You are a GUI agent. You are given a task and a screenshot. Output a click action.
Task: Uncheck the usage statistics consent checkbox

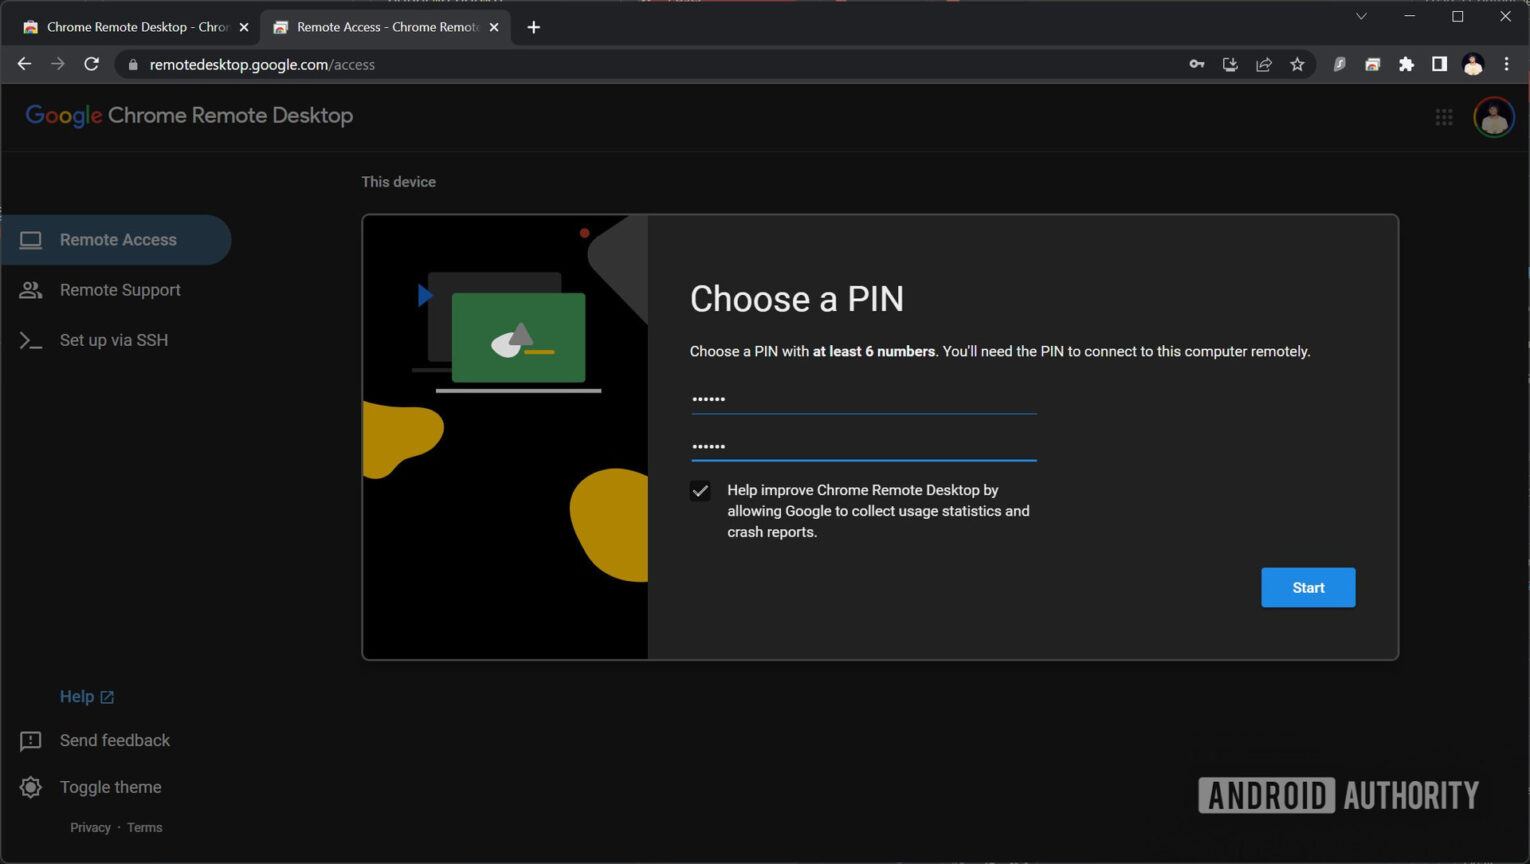tap(699, 490)
